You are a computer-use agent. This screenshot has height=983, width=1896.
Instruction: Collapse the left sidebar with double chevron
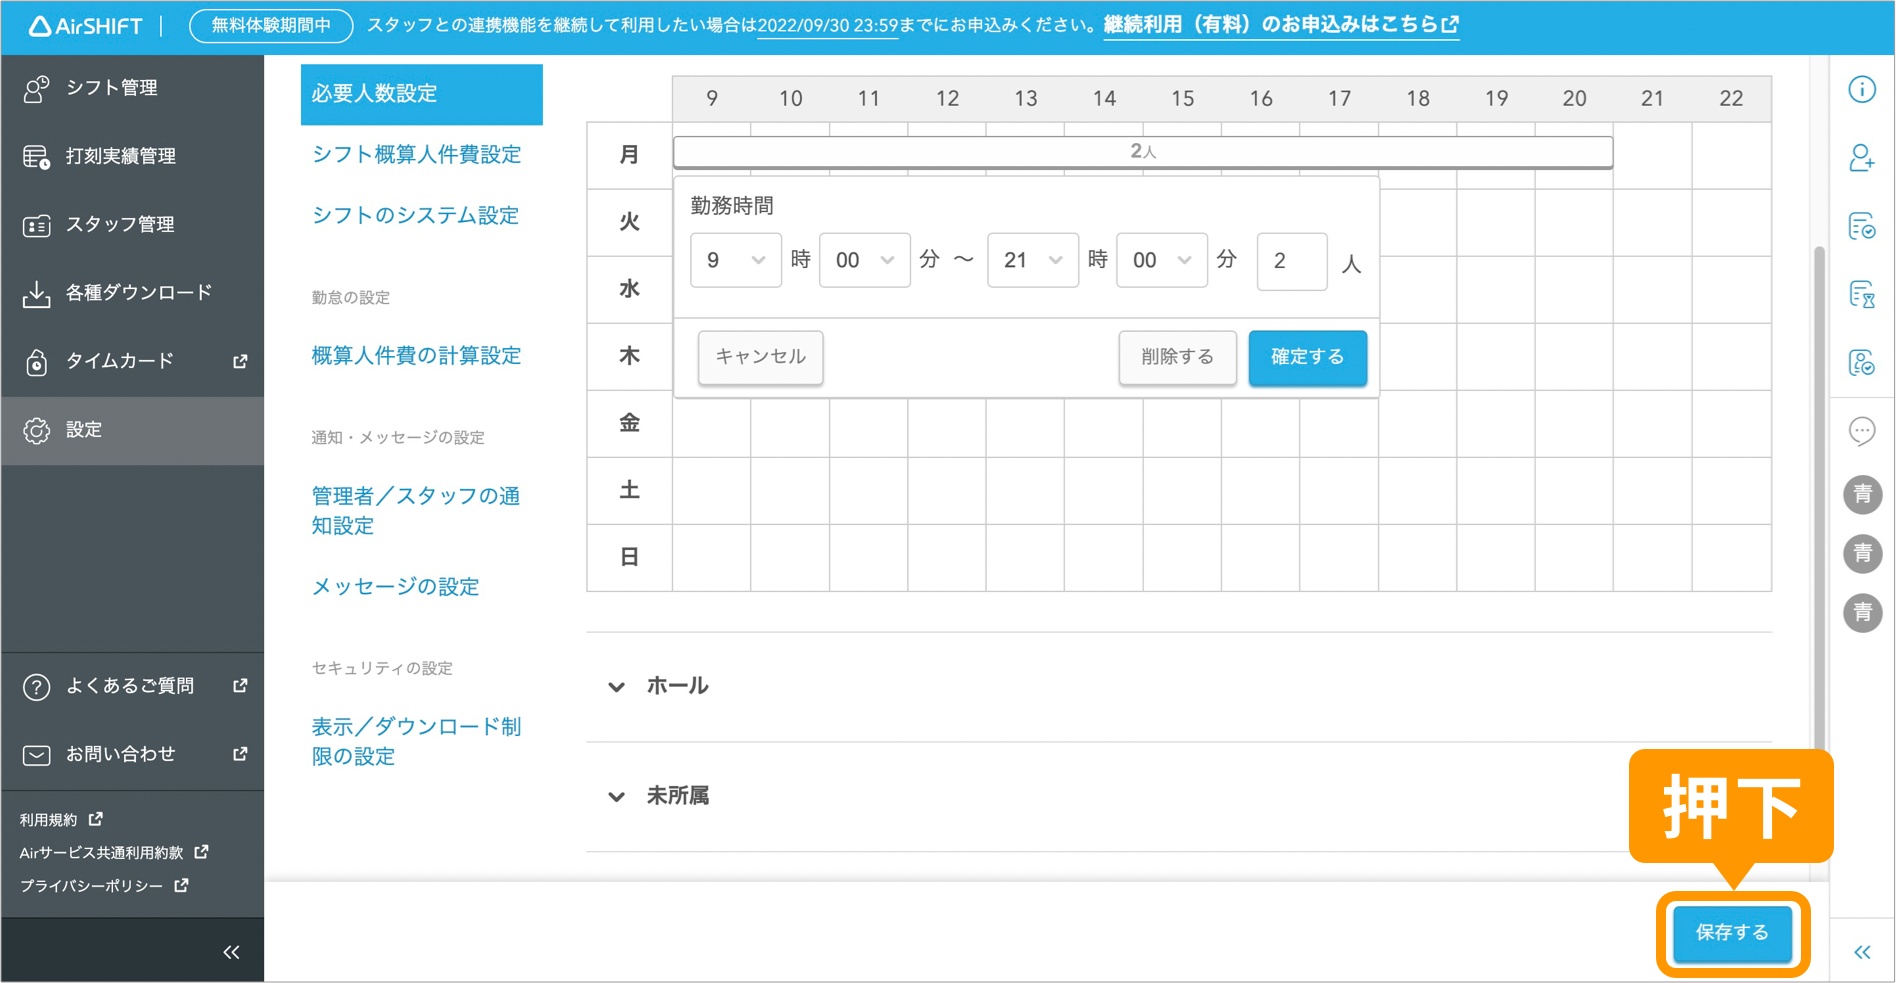click(x=231, y=952)
